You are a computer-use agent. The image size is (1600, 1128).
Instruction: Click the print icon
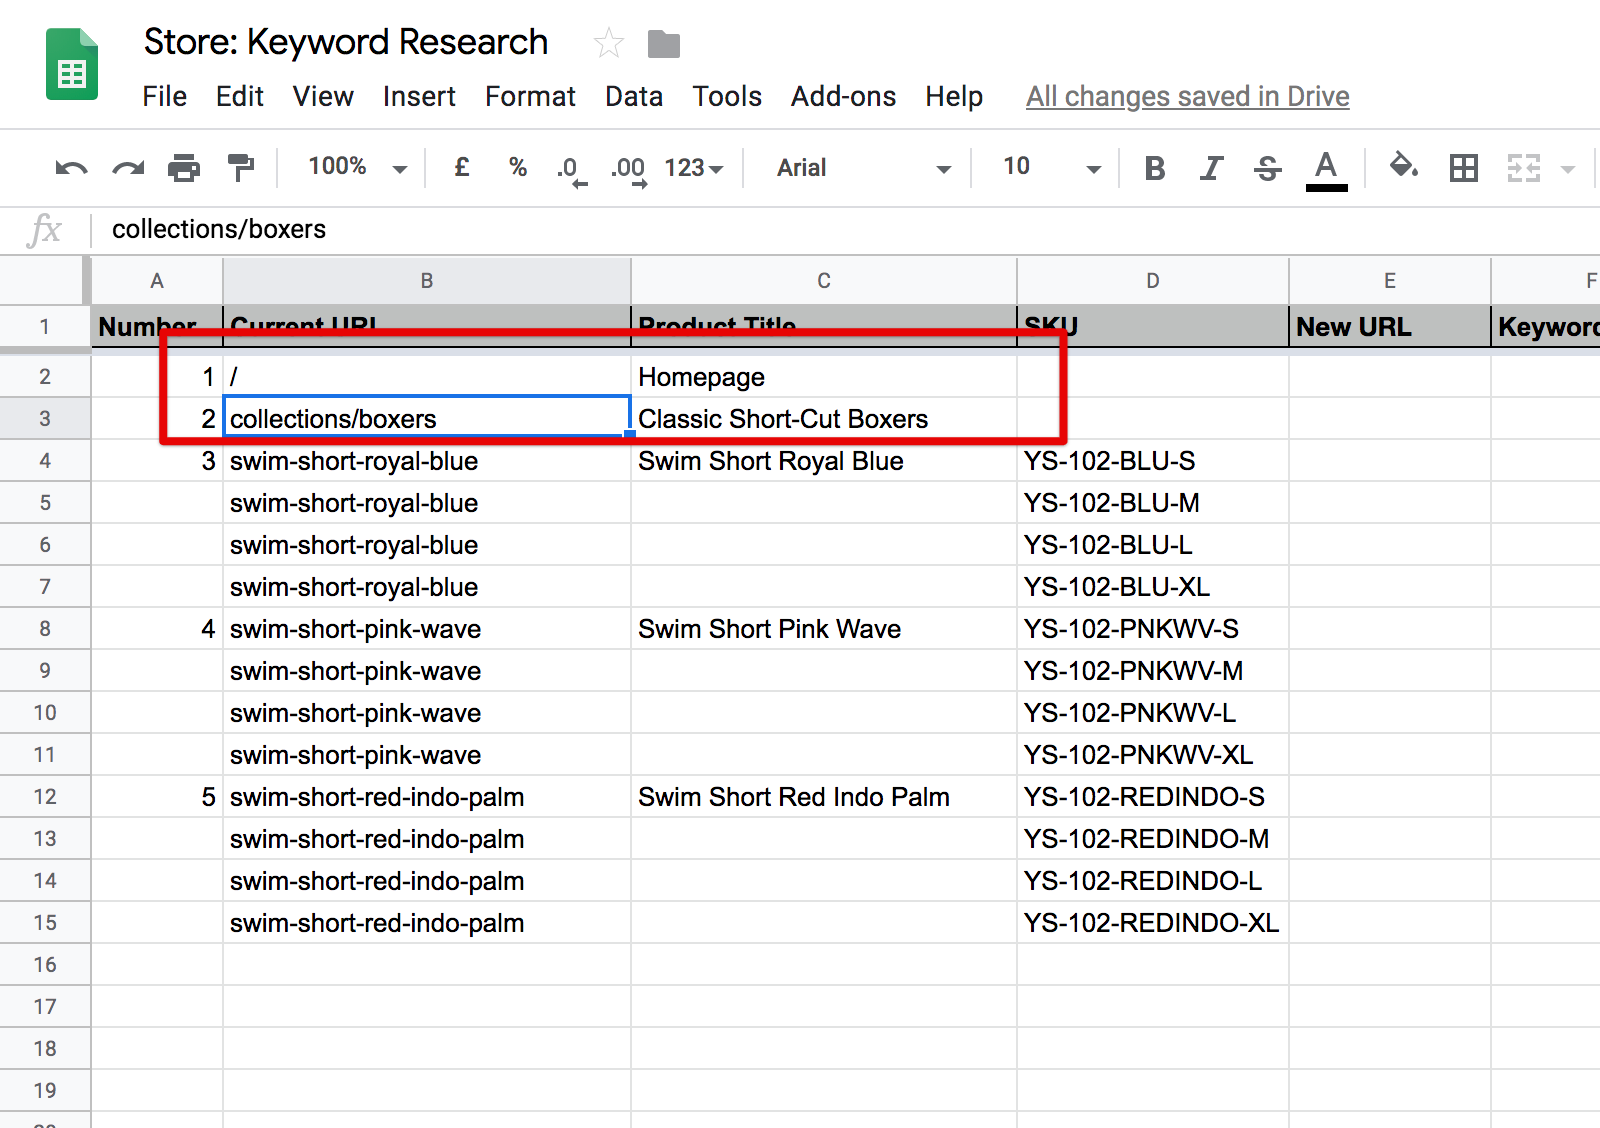(184, 168)
